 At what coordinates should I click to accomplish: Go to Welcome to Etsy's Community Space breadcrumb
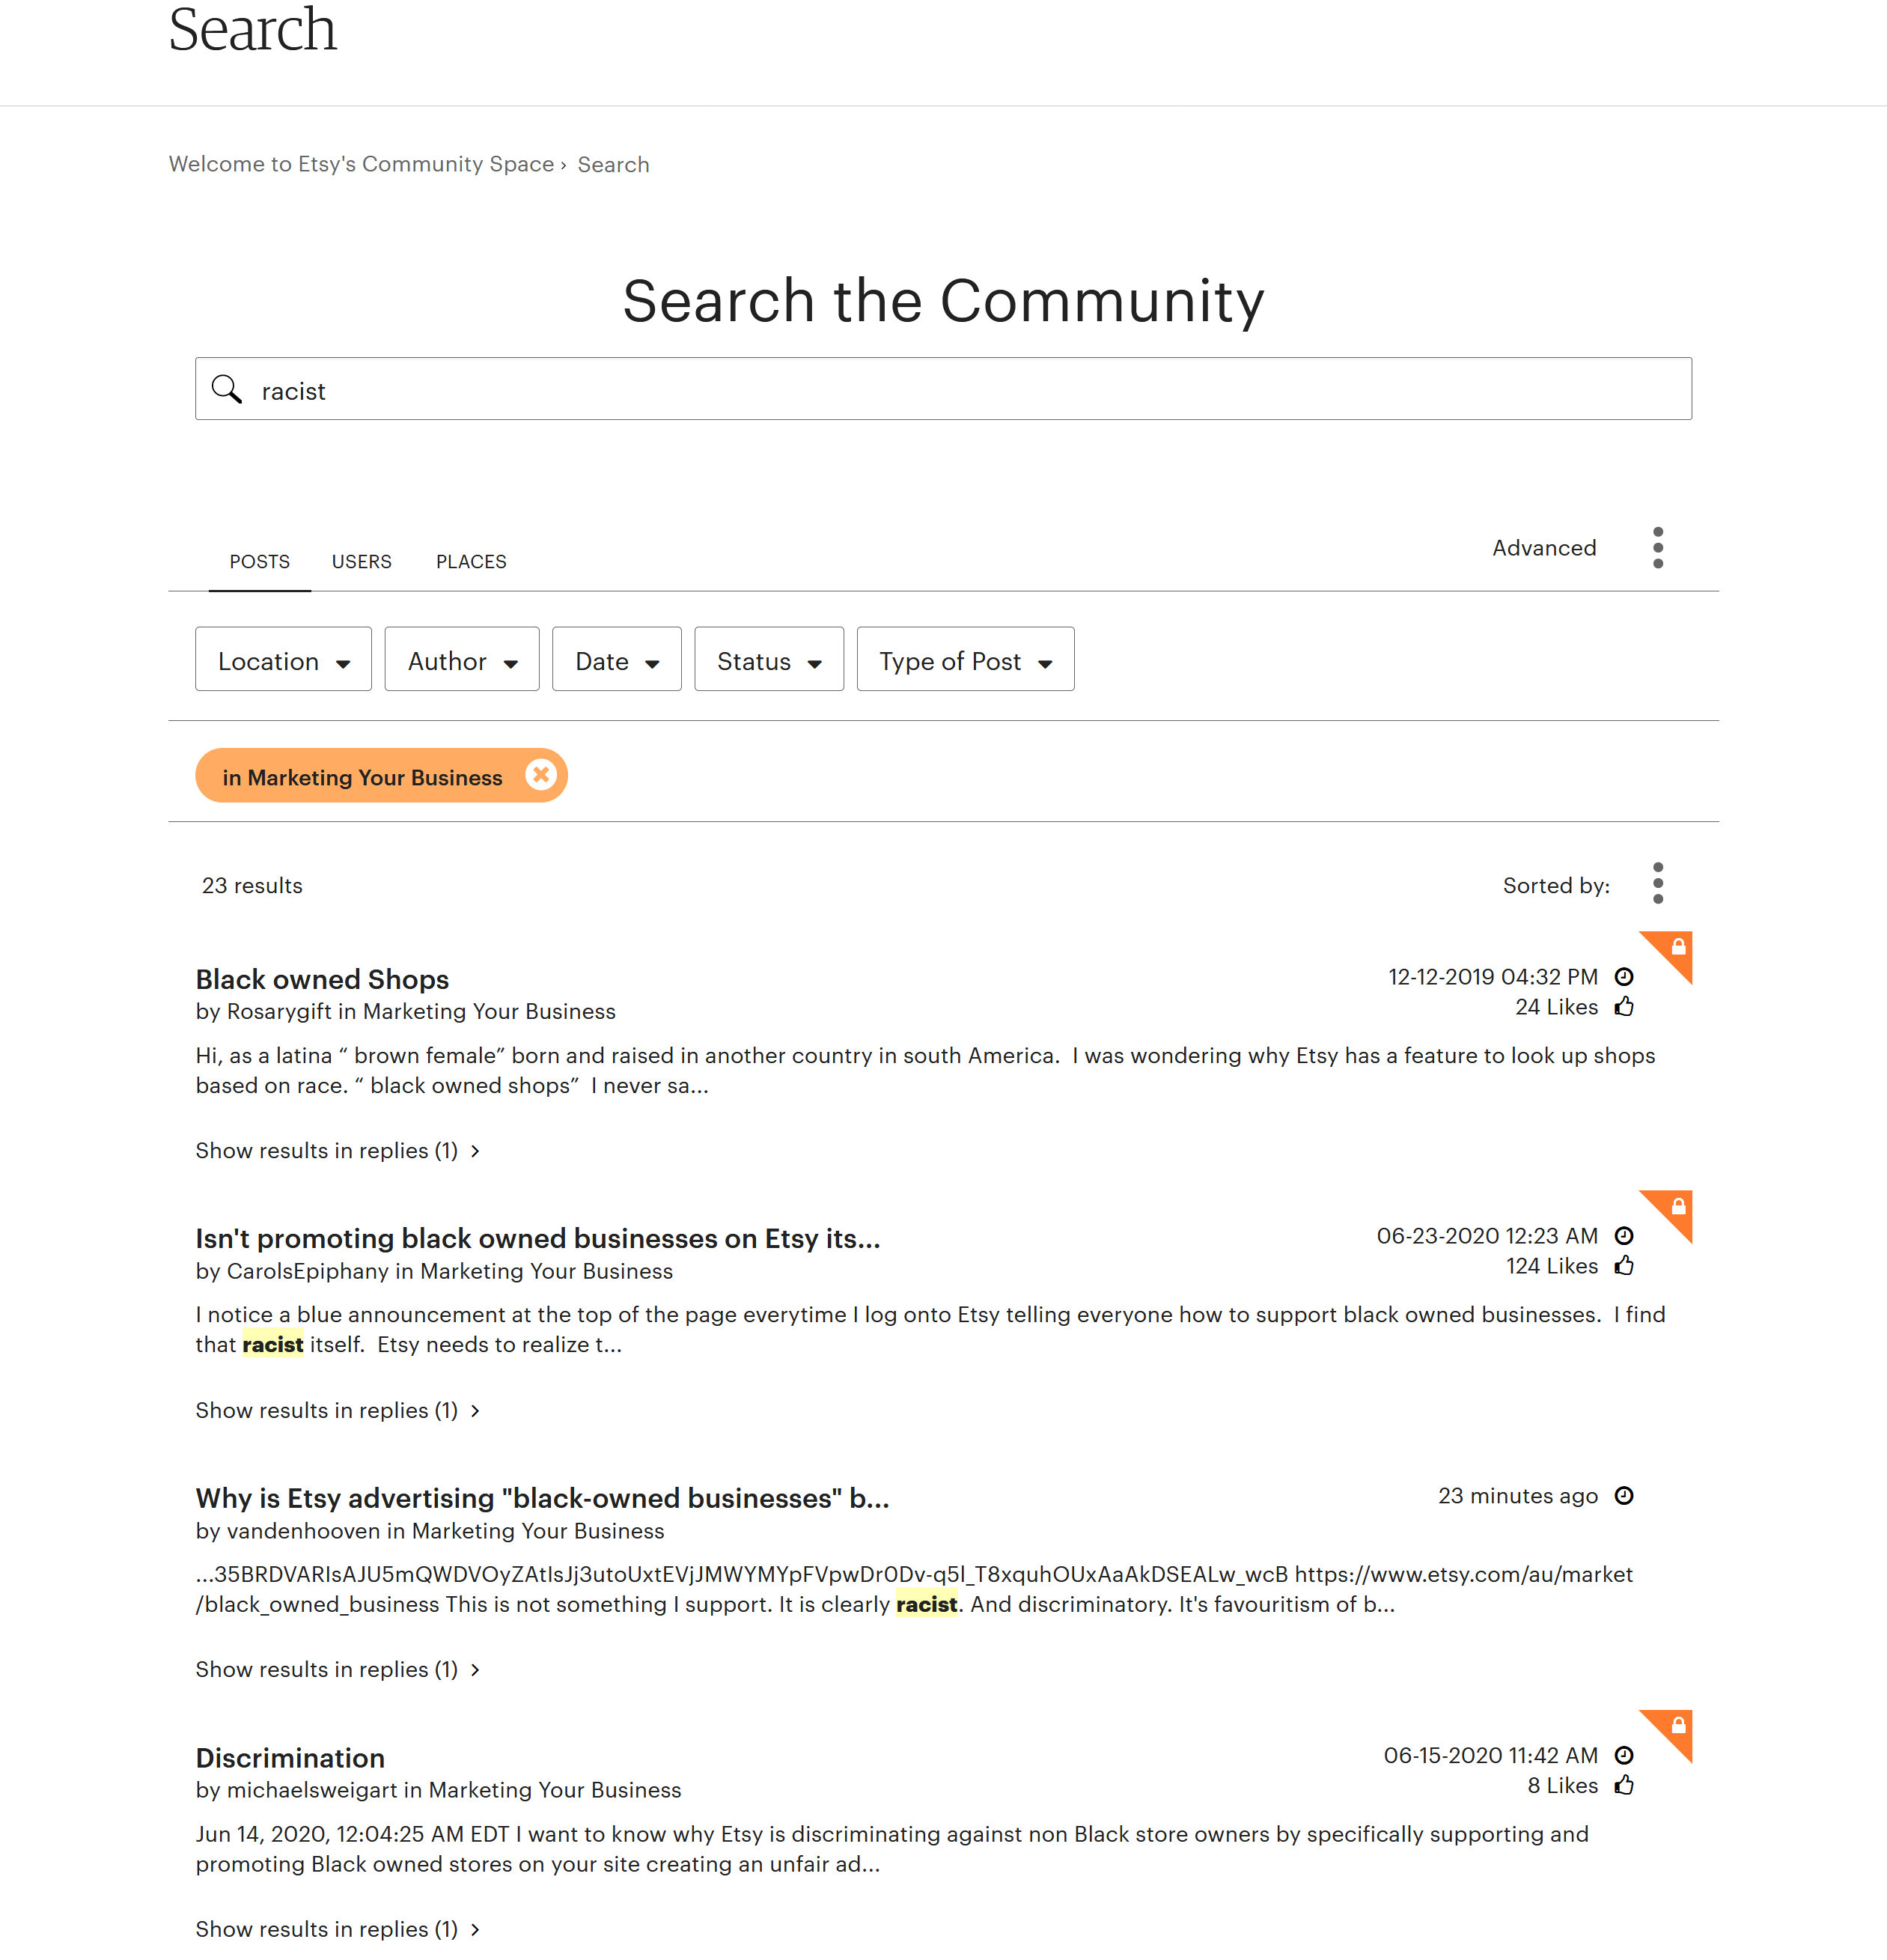click(x=361, y=164)
